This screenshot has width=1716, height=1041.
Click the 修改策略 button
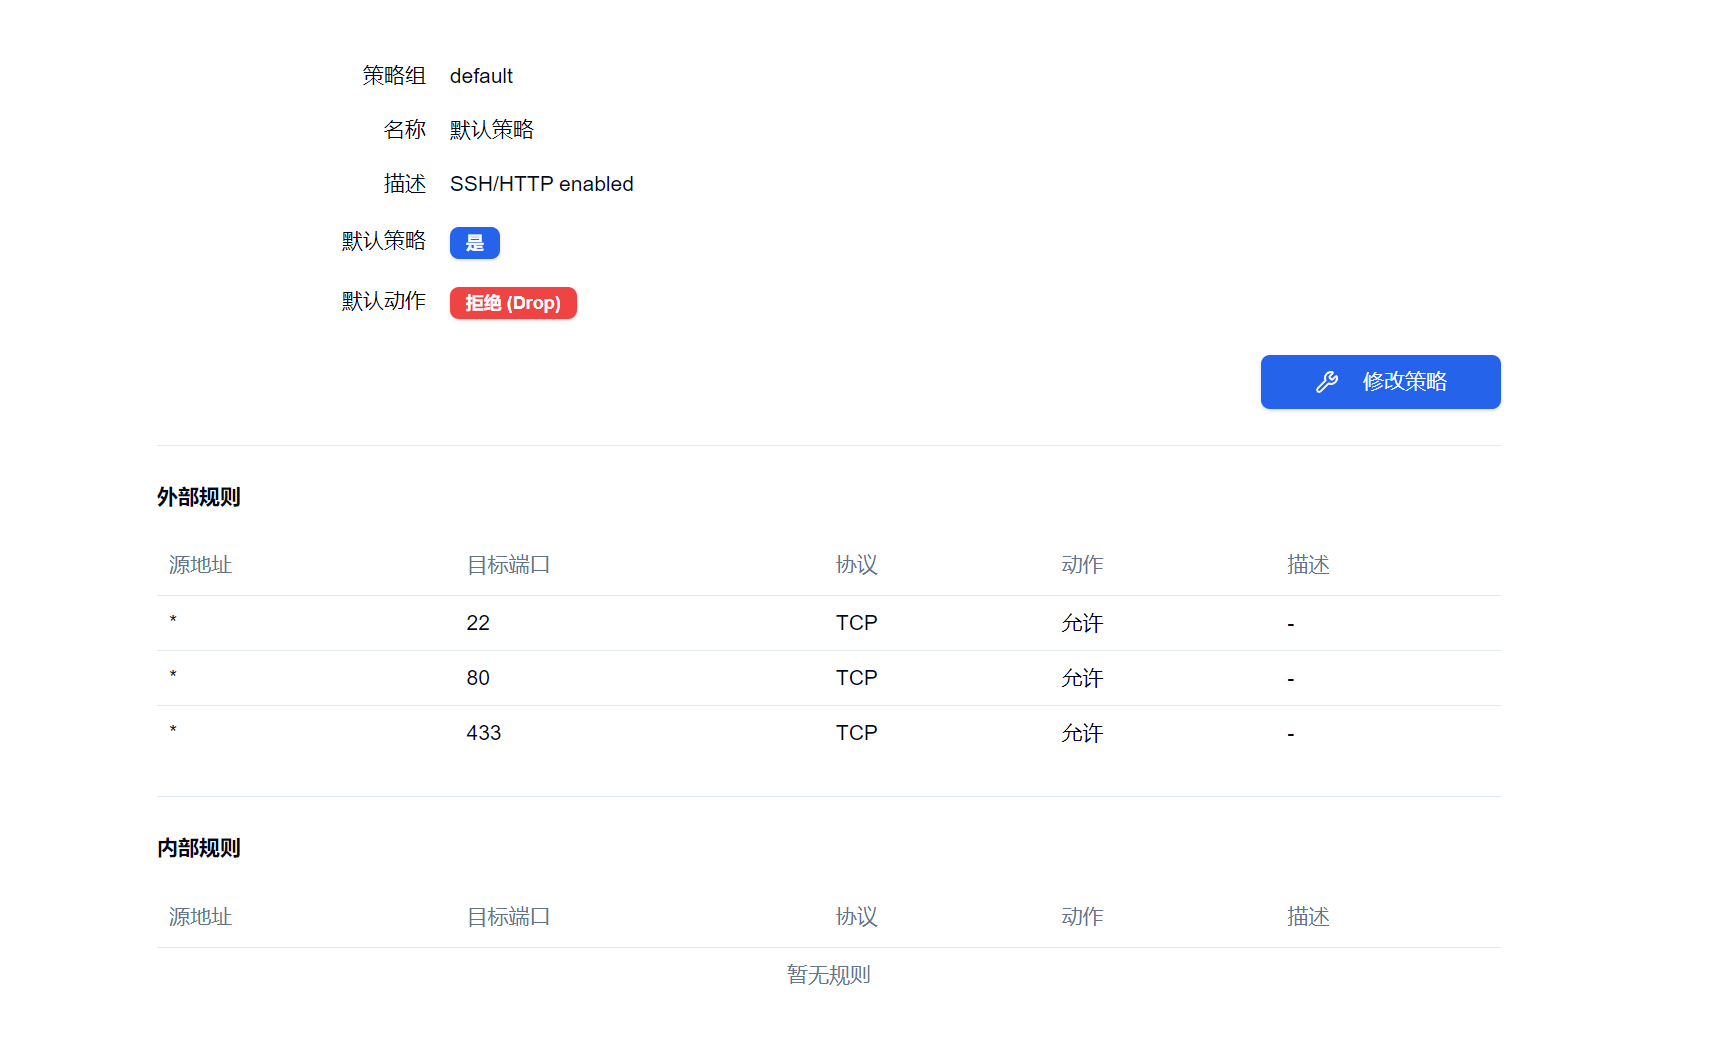click(1380, 381)
